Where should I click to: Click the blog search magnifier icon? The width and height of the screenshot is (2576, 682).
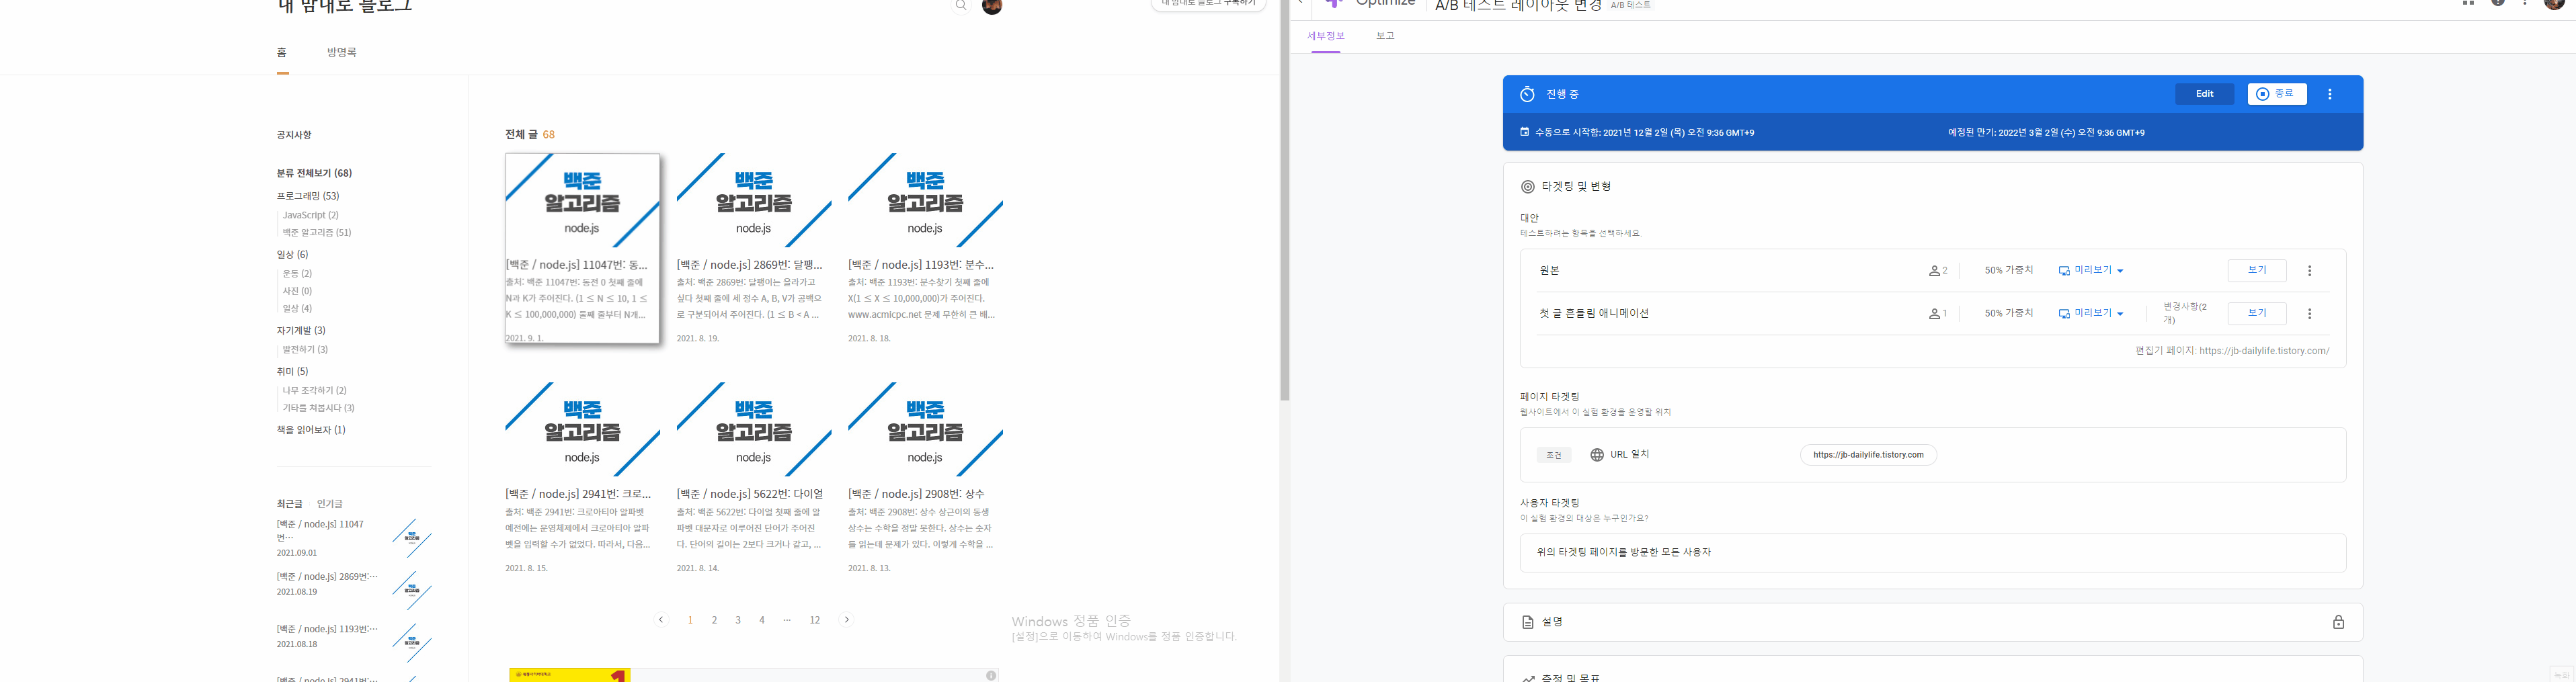coord(961,6)
